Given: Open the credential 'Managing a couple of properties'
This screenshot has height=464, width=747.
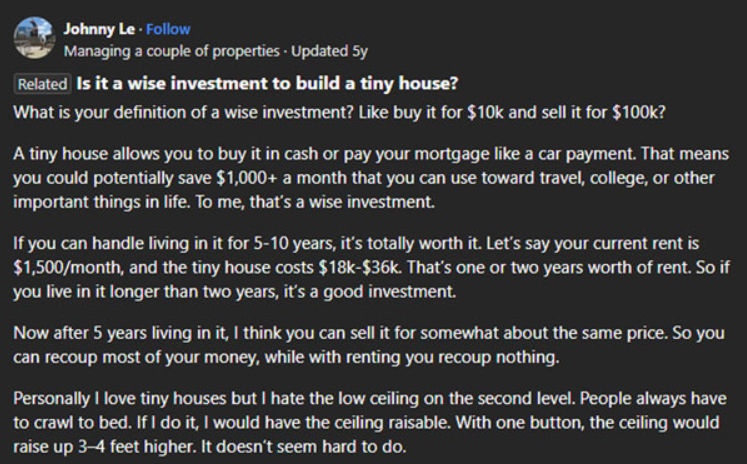Looking at the screenshot, I should click(x=172, y=51).
